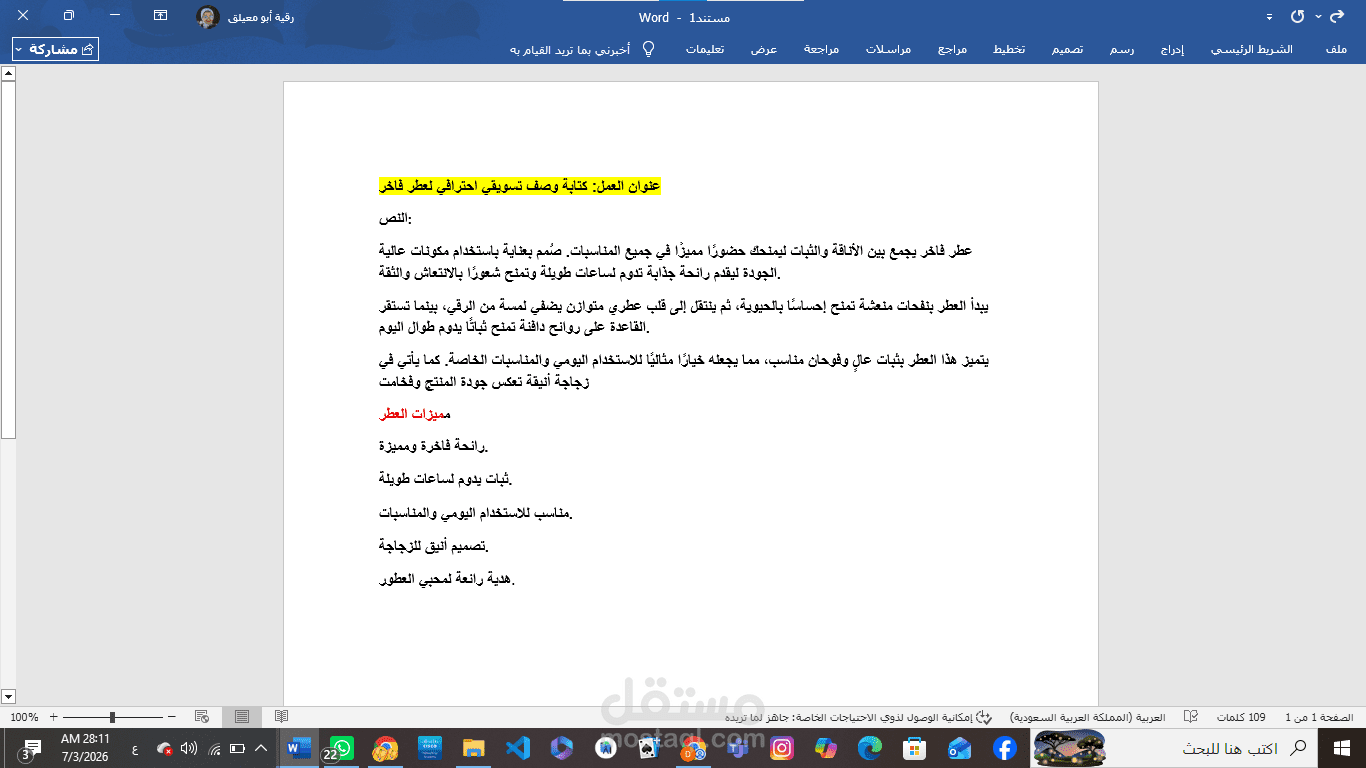
Task: Open Microsoft Store from the taskbar
Action: coord(914,747)
